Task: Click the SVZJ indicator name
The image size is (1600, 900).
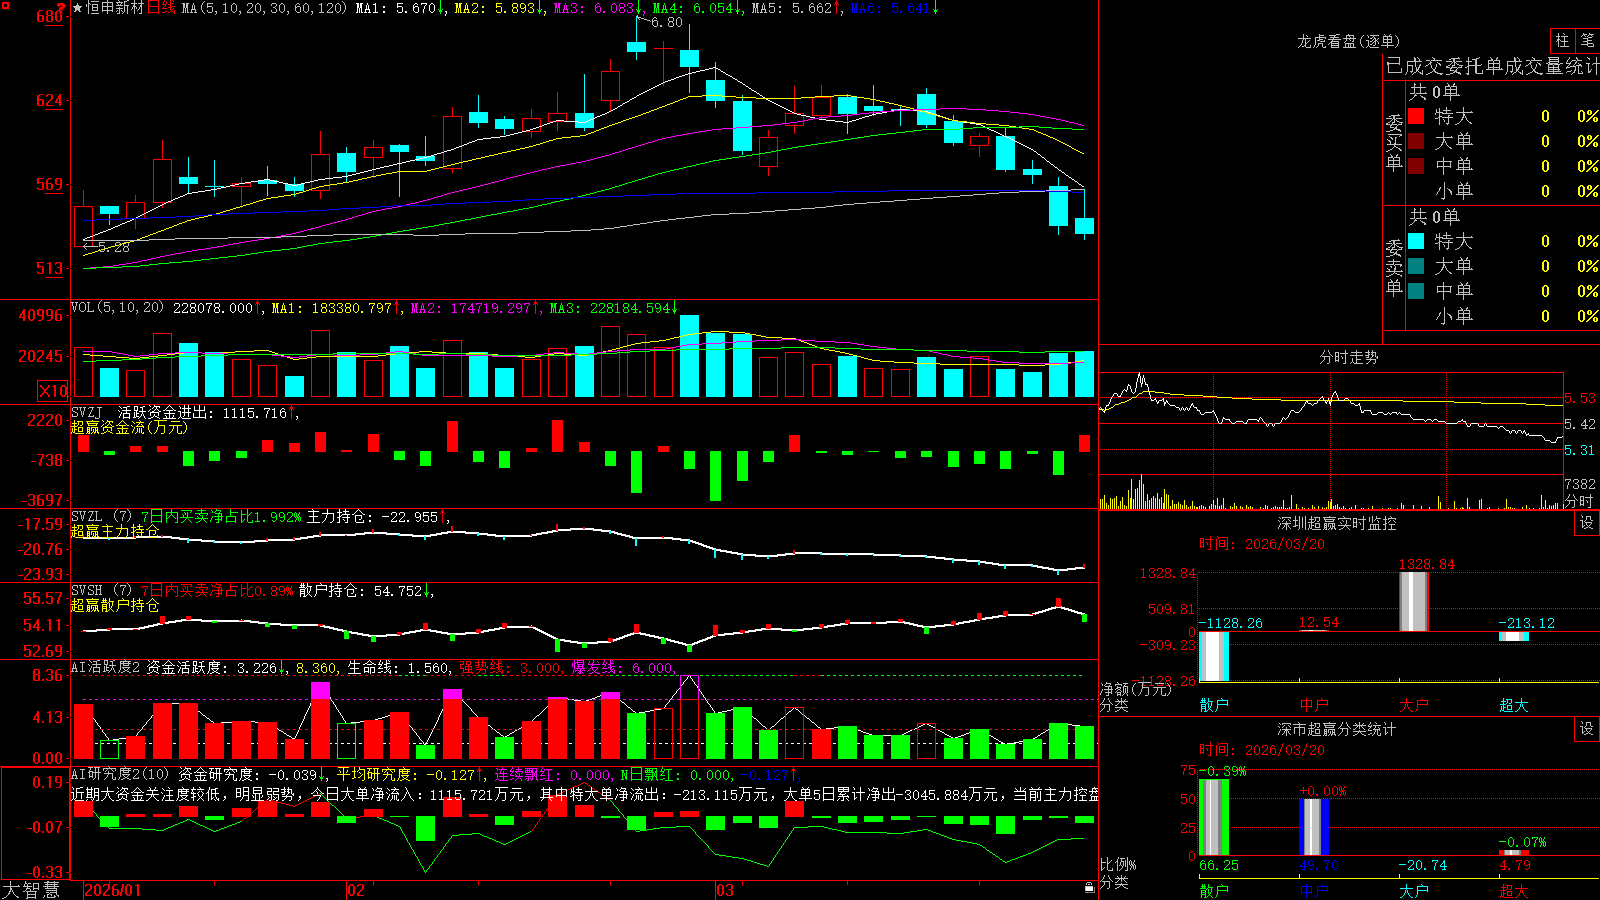Action: pos(87,413)
